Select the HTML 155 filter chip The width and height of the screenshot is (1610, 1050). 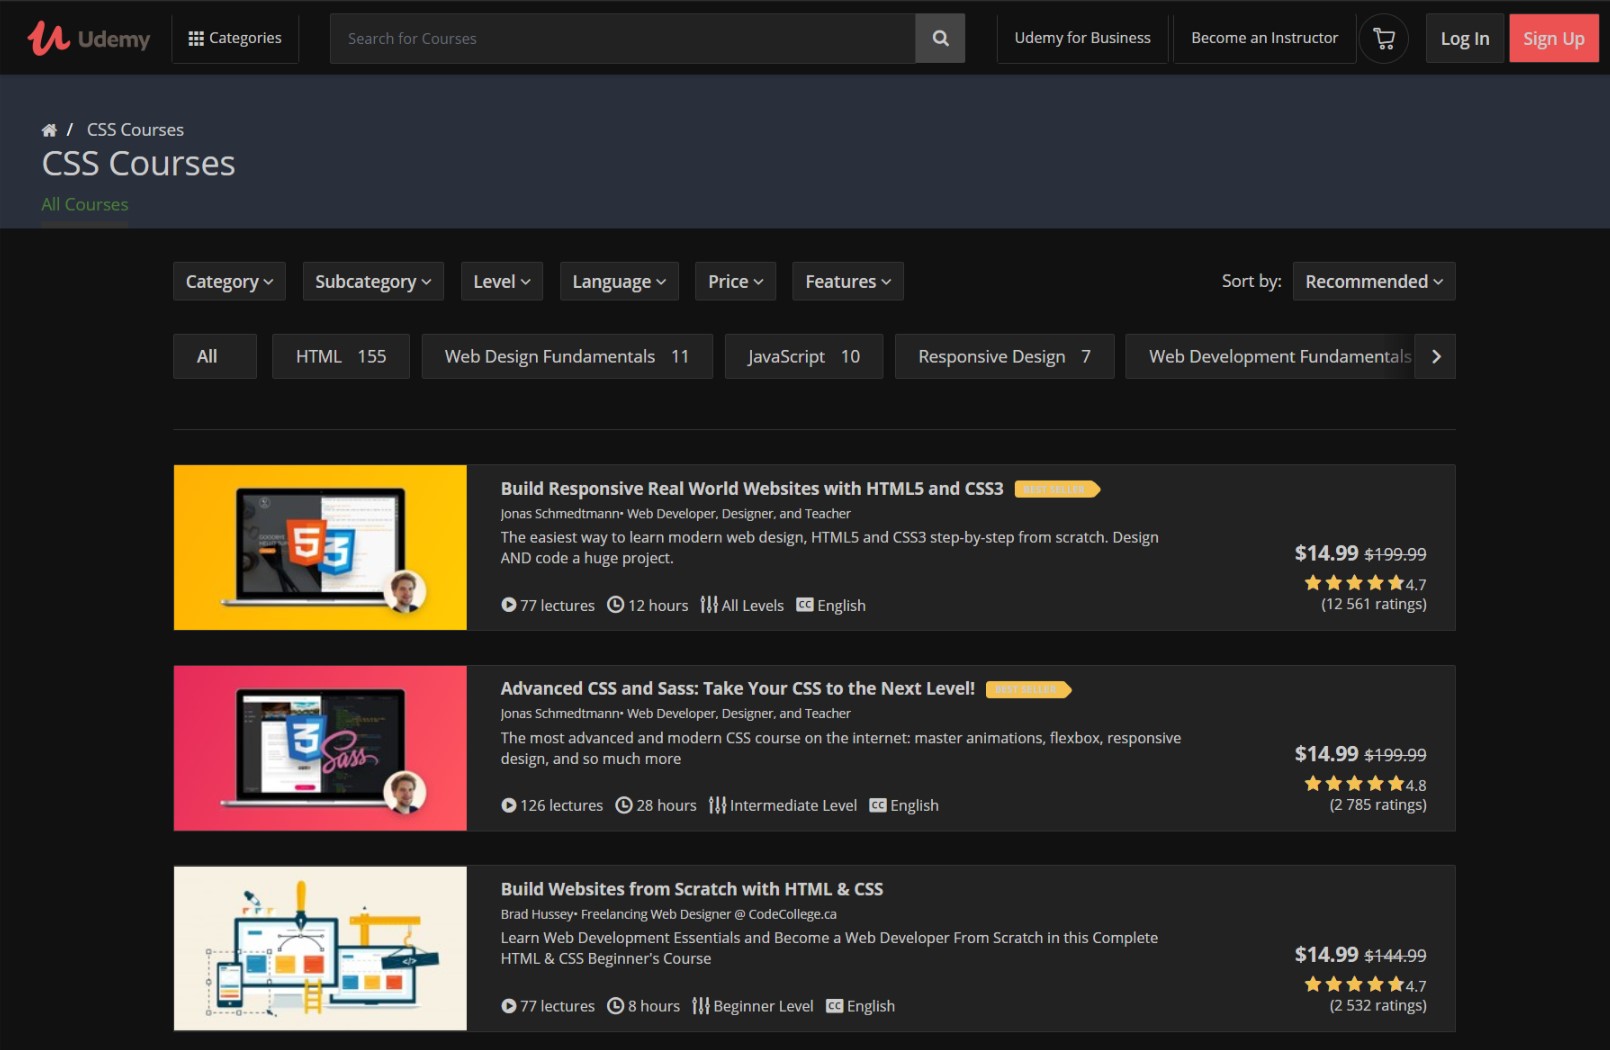pyautogui.click(x=340, y=356)
